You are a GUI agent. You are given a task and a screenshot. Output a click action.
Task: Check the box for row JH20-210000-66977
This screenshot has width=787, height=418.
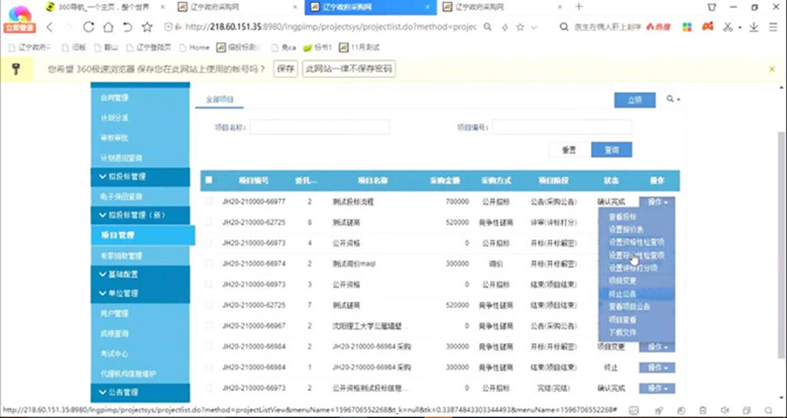tap(209, 201)
